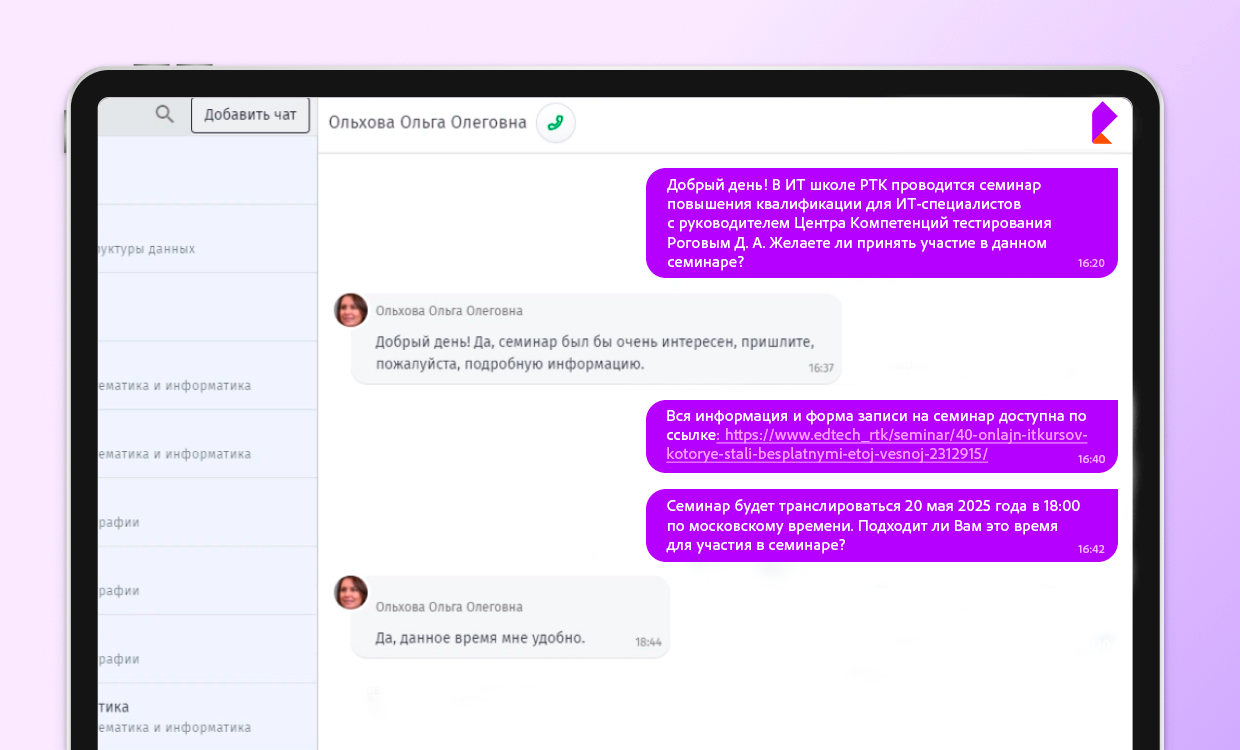Click the header contact name Ольхова Ольга Олеговна

click(427, 123)
